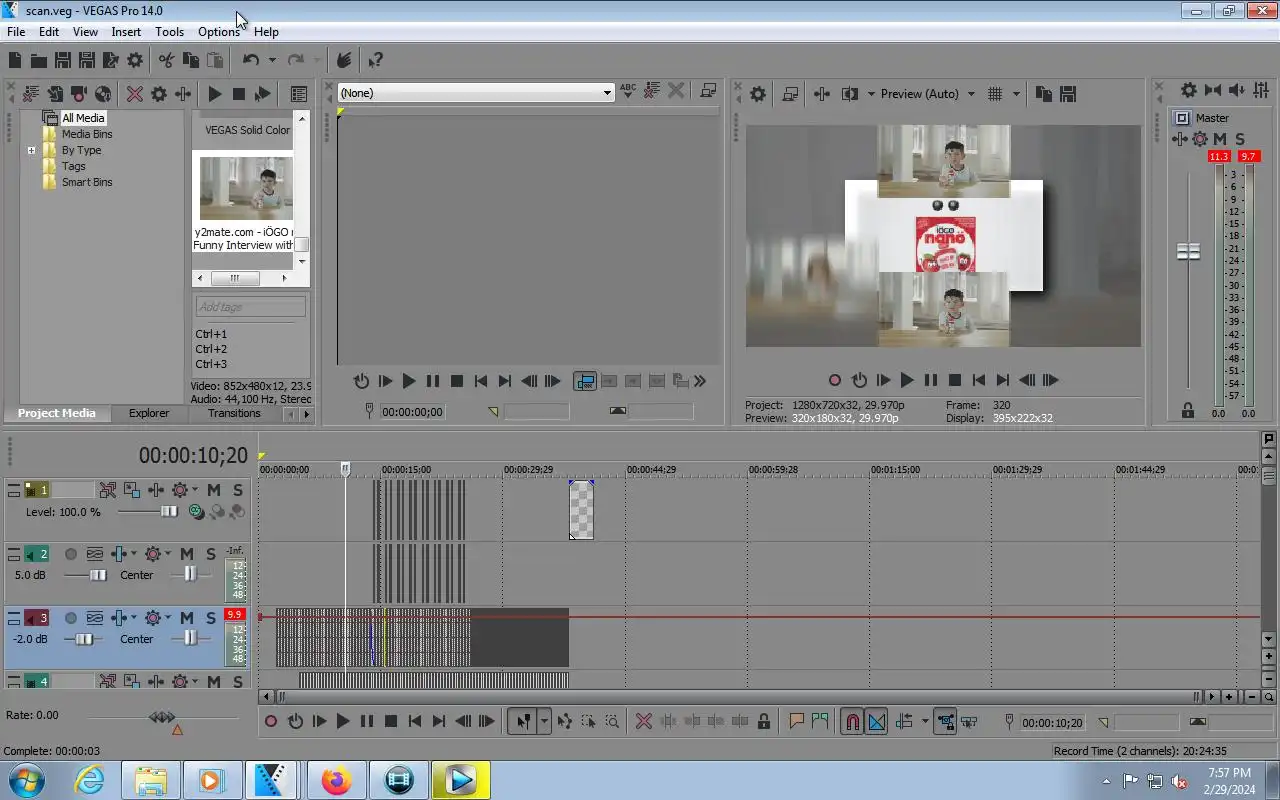Image resolution: width=1280 pixels, height=800 pixels.
Task: Select the Zoom edit tool
Action: click(612, 721)
